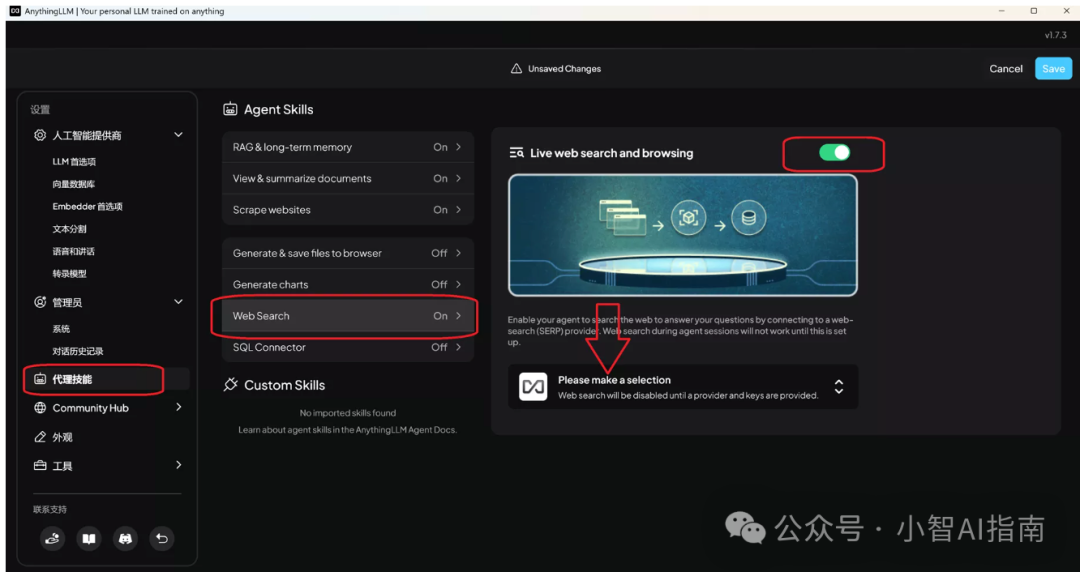
Task: Open the 向量数据库 settings page
Action: (74, 184)
